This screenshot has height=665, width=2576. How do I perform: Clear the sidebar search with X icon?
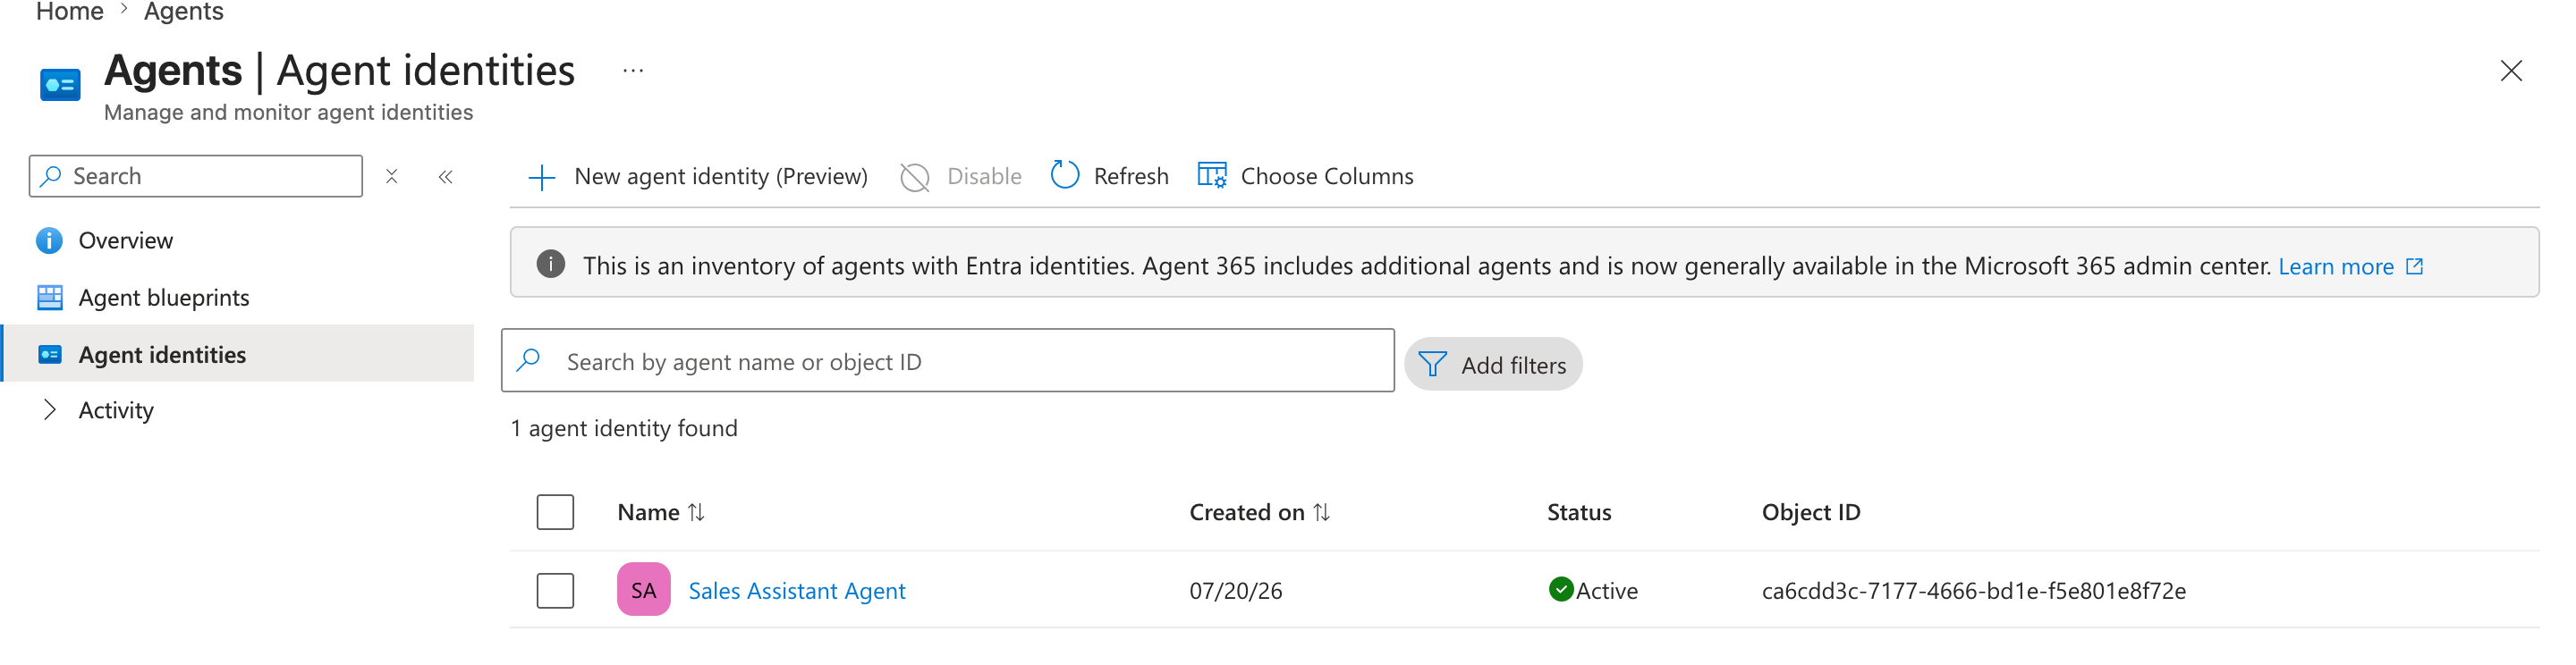coord(392,176)
